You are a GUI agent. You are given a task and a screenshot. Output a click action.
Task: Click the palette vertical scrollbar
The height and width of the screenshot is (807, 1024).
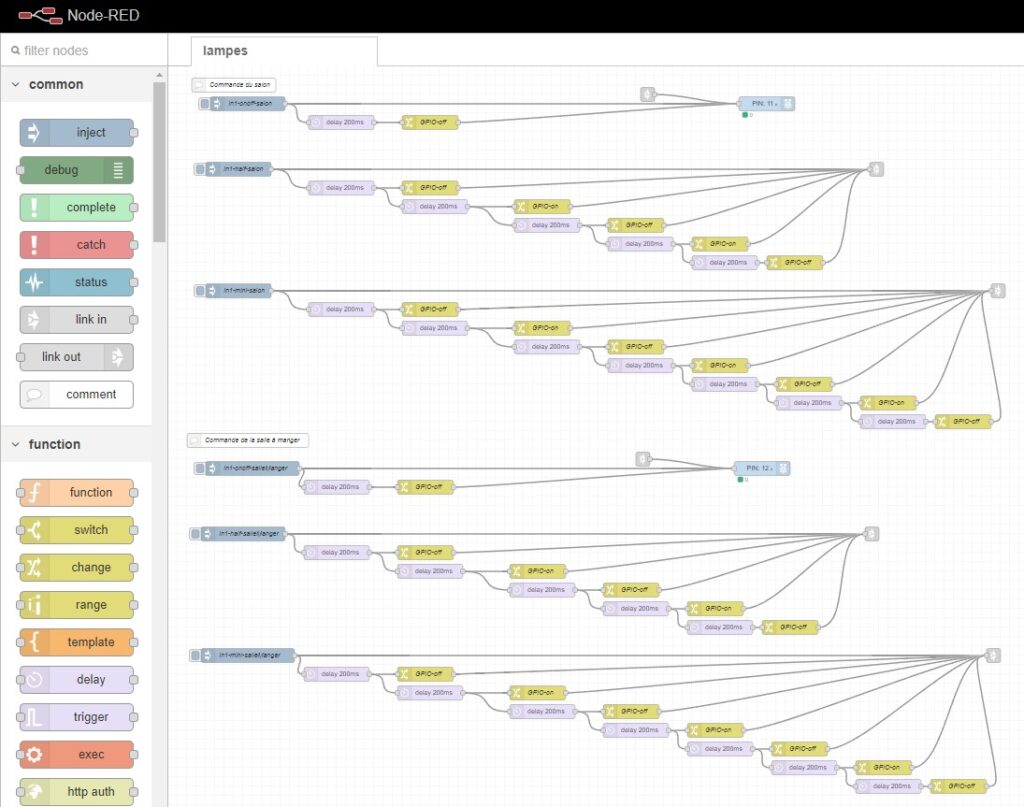click(x=159, y=160)
